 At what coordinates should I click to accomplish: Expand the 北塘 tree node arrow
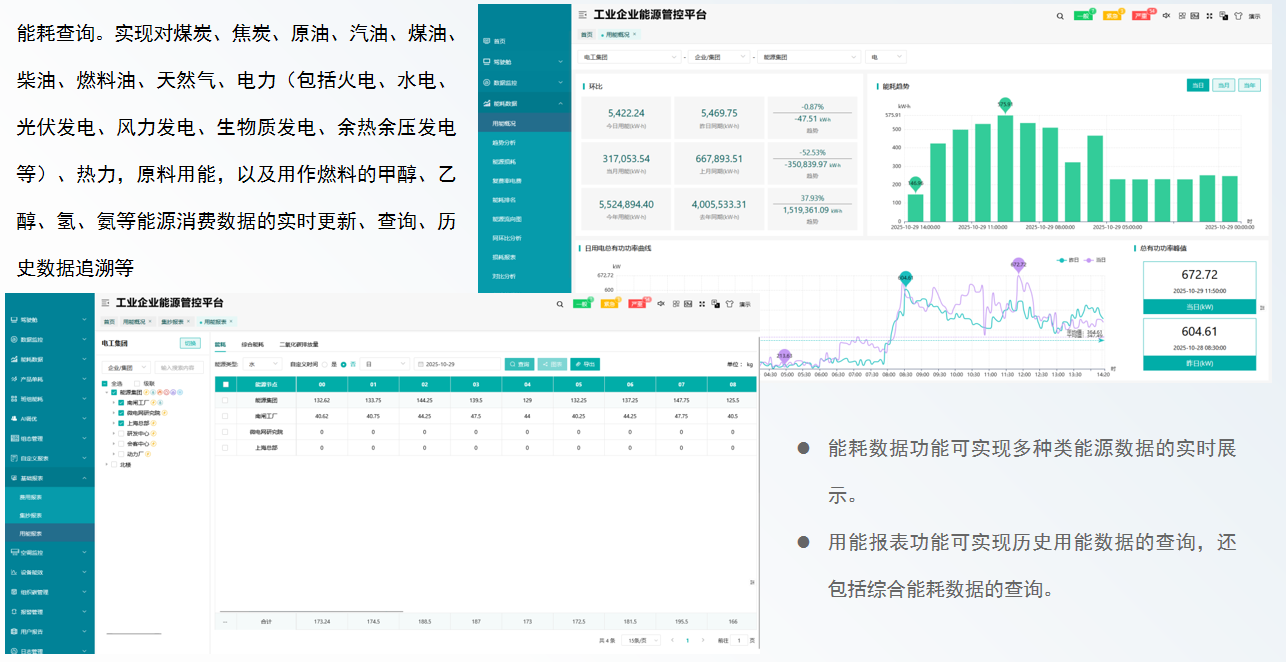[x=106, y=464]
